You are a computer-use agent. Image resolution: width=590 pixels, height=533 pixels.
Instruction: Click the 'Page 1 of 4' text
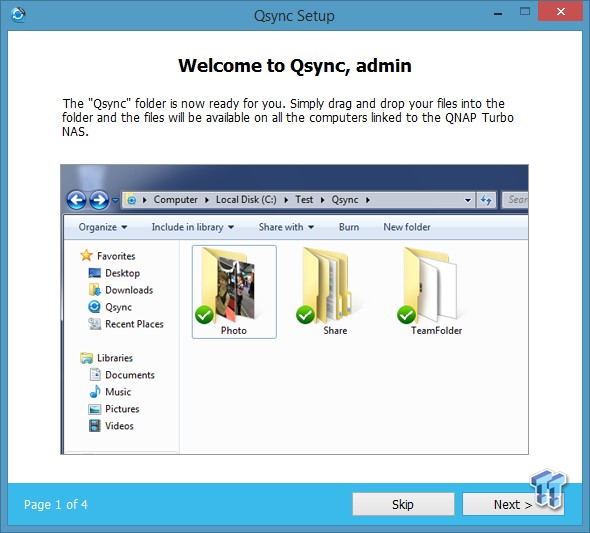56,504
